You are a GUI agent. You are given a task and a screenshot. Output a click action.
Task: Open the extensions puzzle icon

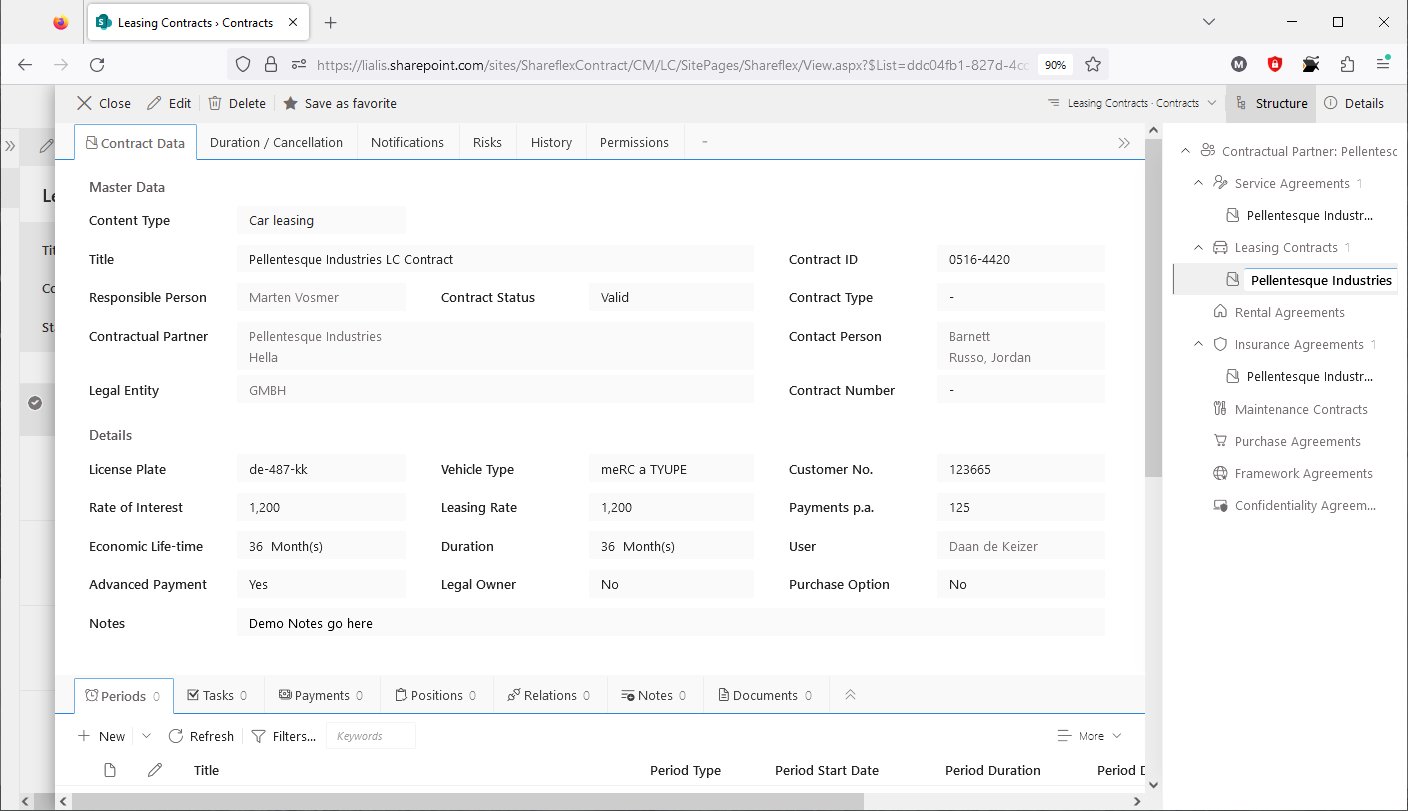(x=1347, y=64)
